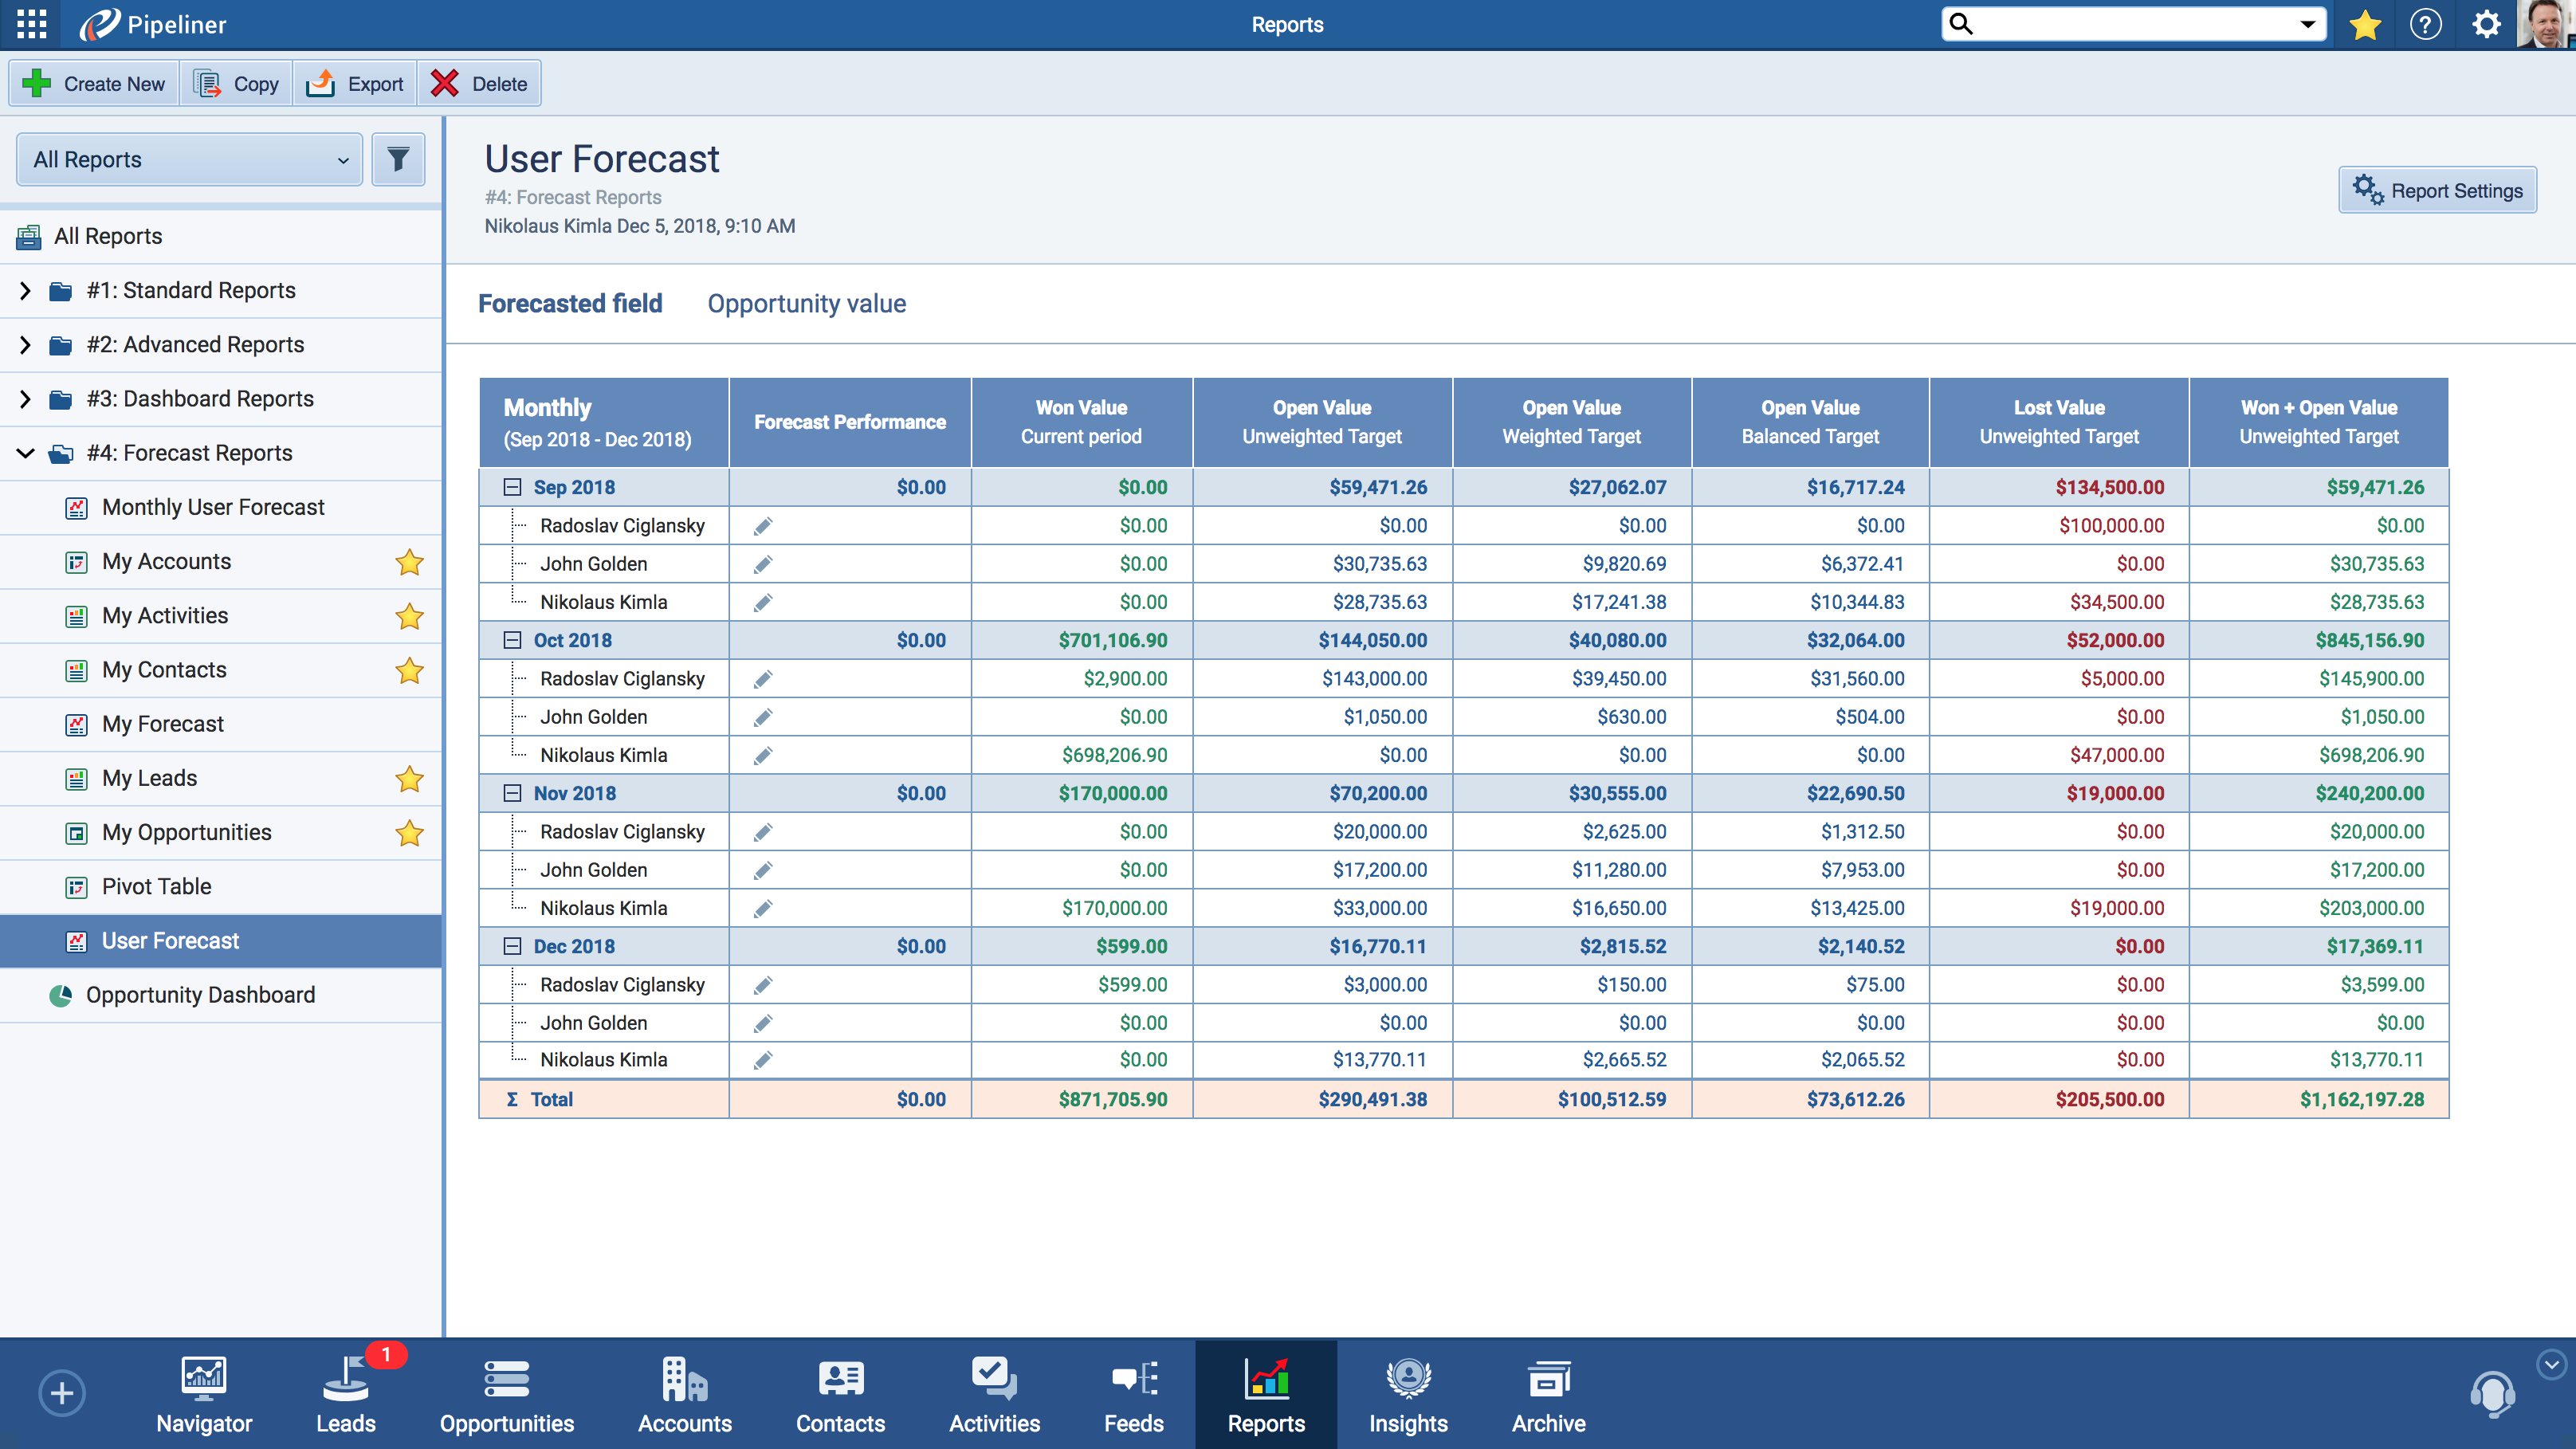
Task: Click the Export button
Action: pos(356,84)
